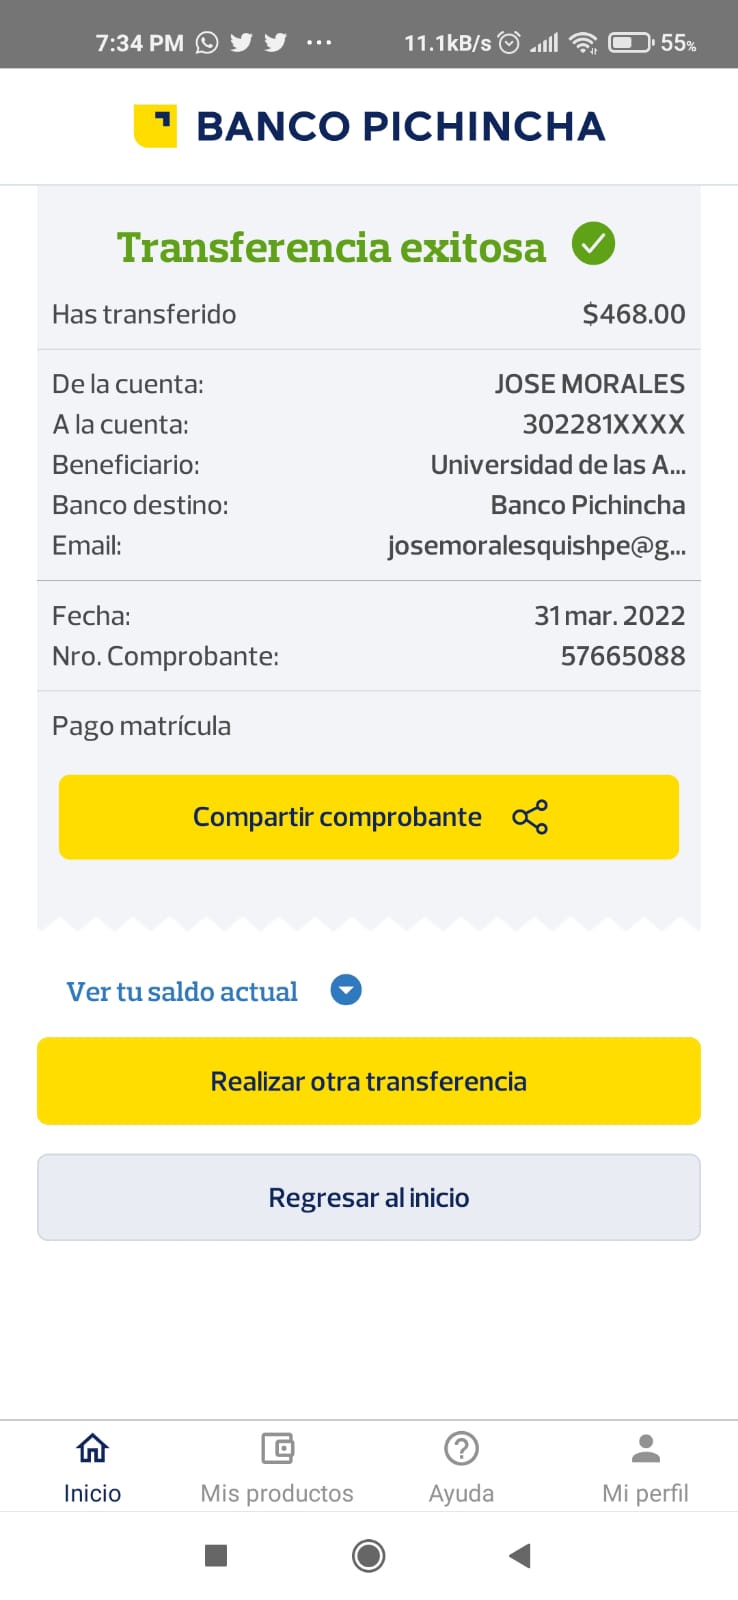Tap the Ayuda question mark icon
Viewport: 738px width, 1600px height.
tap(461, 1448)
